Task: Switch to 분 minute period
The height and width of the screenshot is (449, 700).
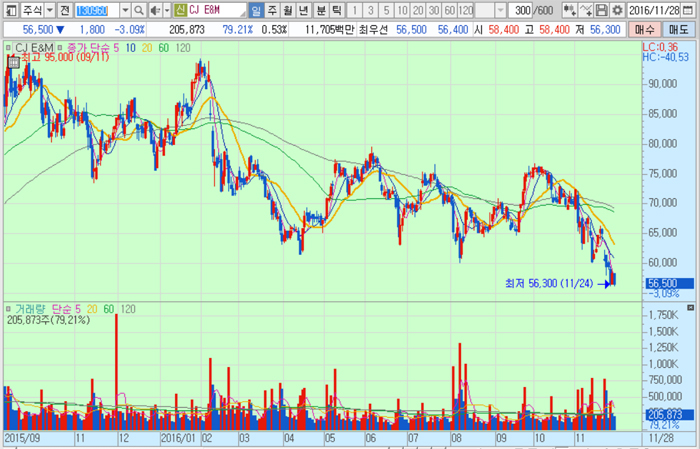Action: coord(321,10)
